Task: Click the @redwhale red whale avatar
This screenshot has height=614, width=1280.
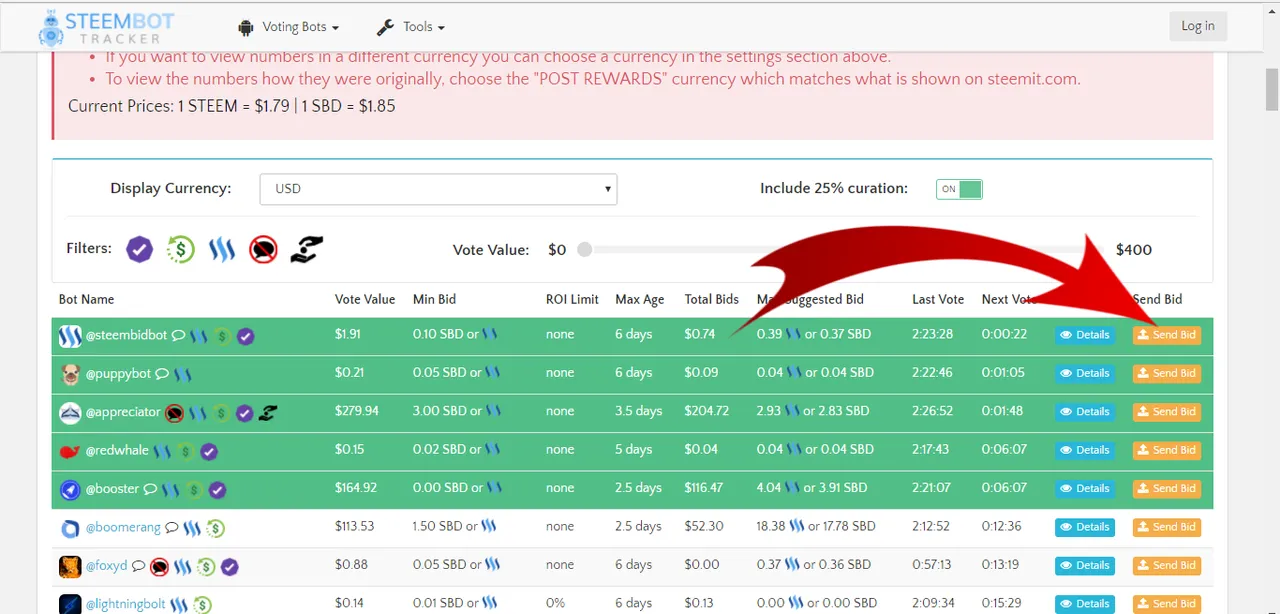Action: 70,451
